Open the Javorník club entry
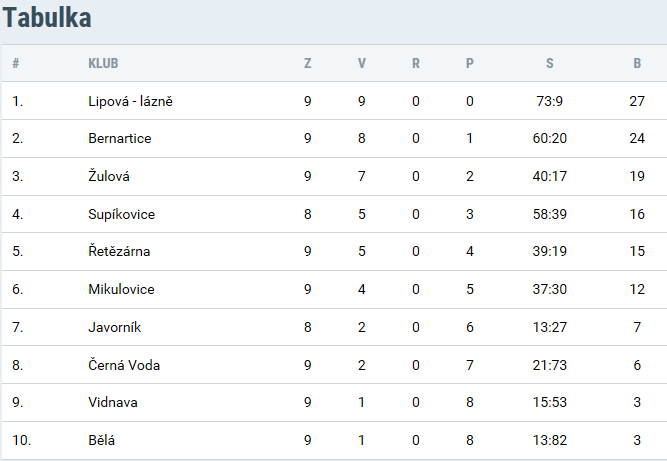 point(114,327)
